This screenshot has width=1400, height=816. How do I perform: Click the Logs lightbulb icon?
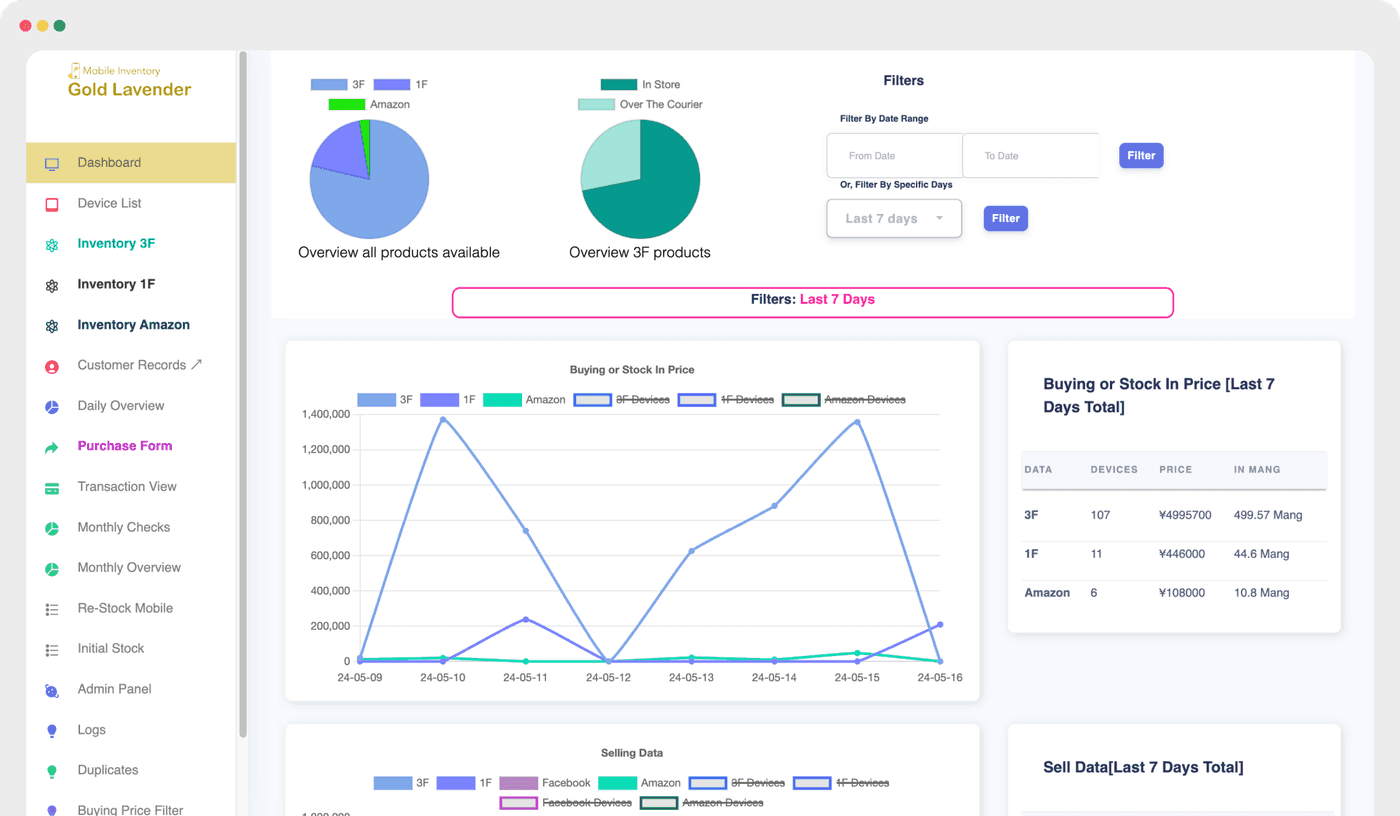click(52, 731)
